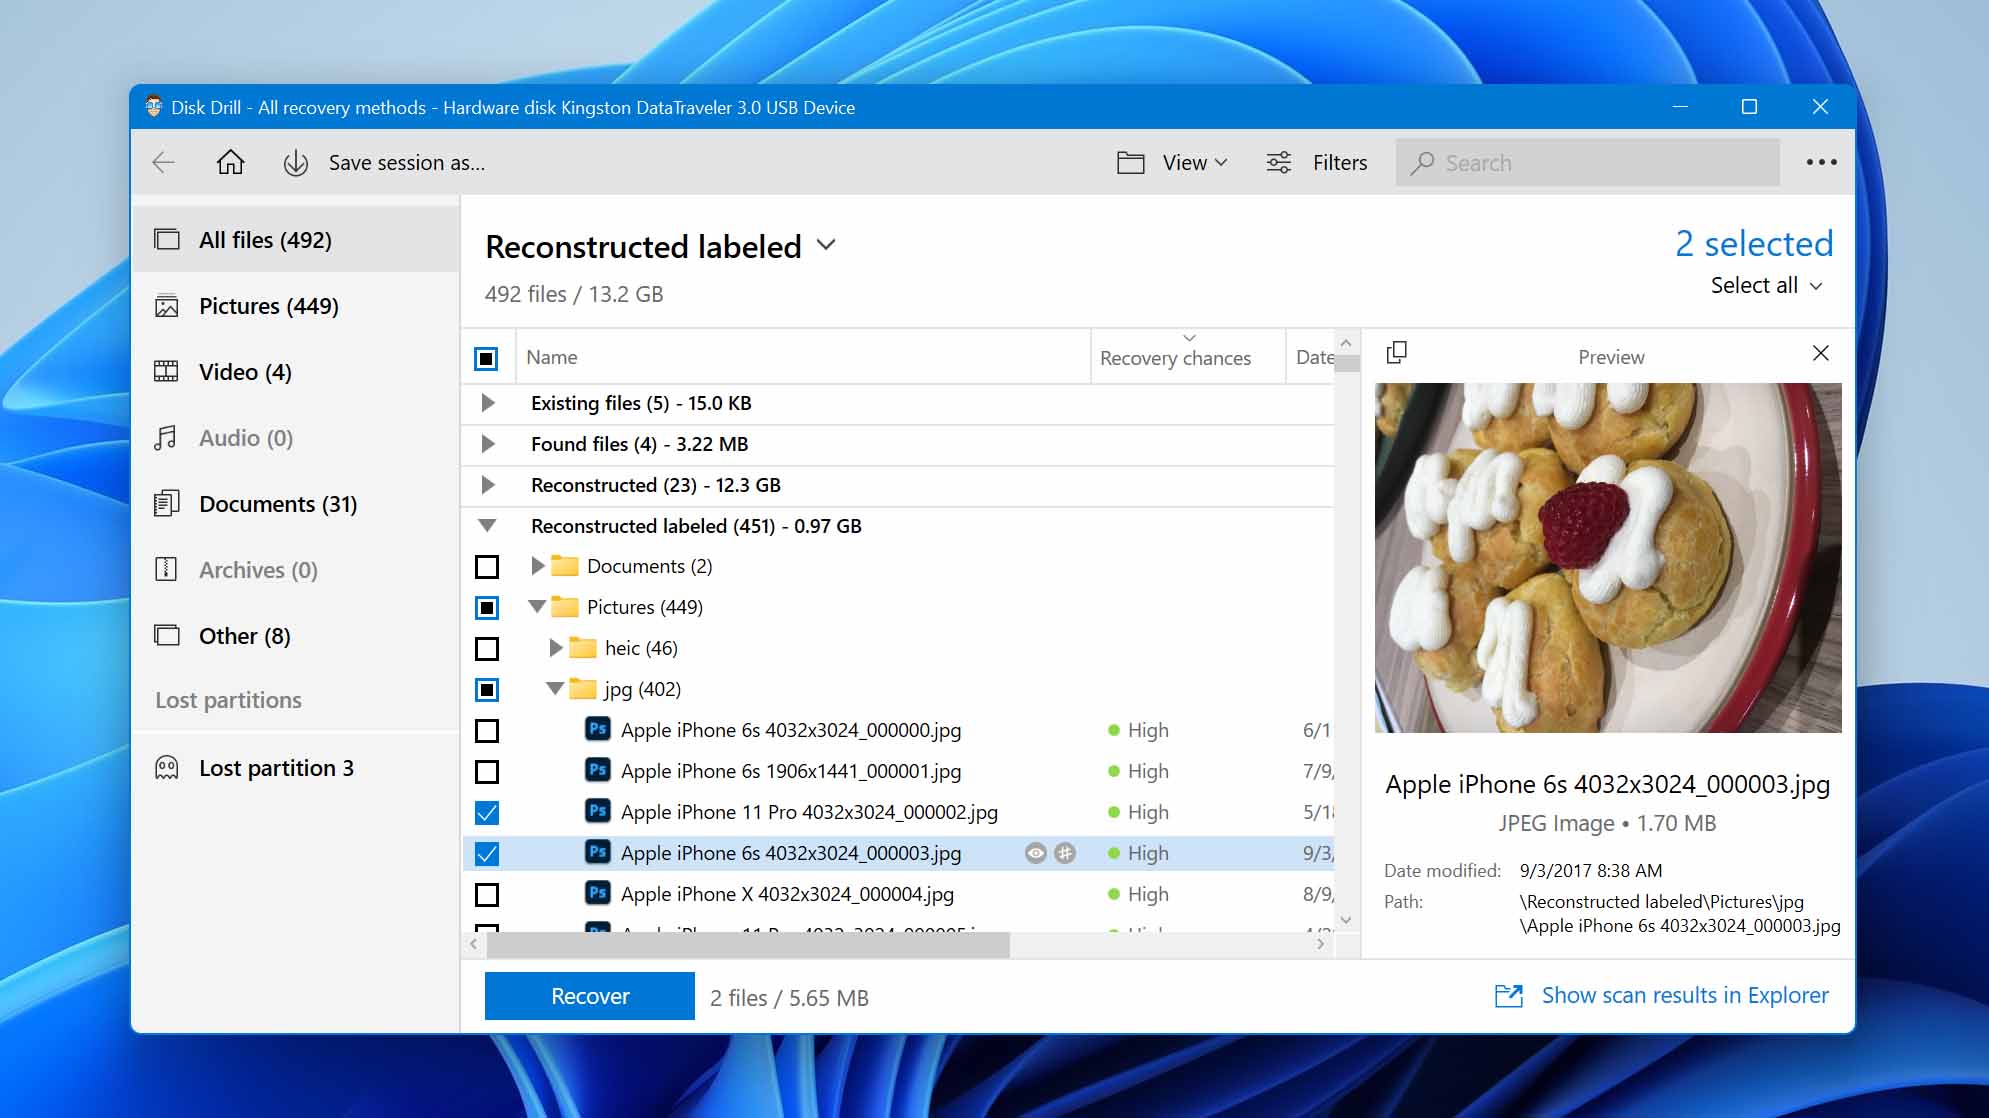
Task: Toggle checkbox for Apple iPhone 11 Pro file
Action: (x=486, y=812)
